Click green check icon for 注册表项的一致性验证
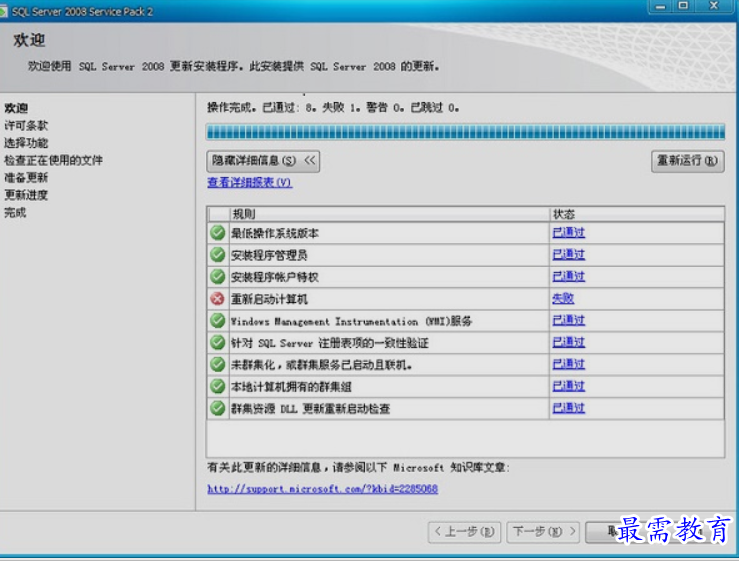This screenshot has height=561, width=739. pos(217,343)
